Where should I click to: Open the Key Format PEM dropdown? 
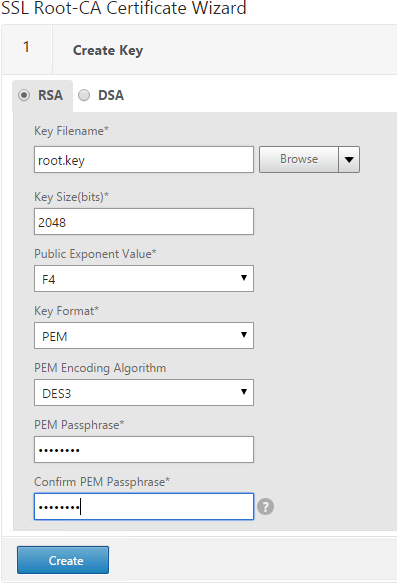pos(144,335)
